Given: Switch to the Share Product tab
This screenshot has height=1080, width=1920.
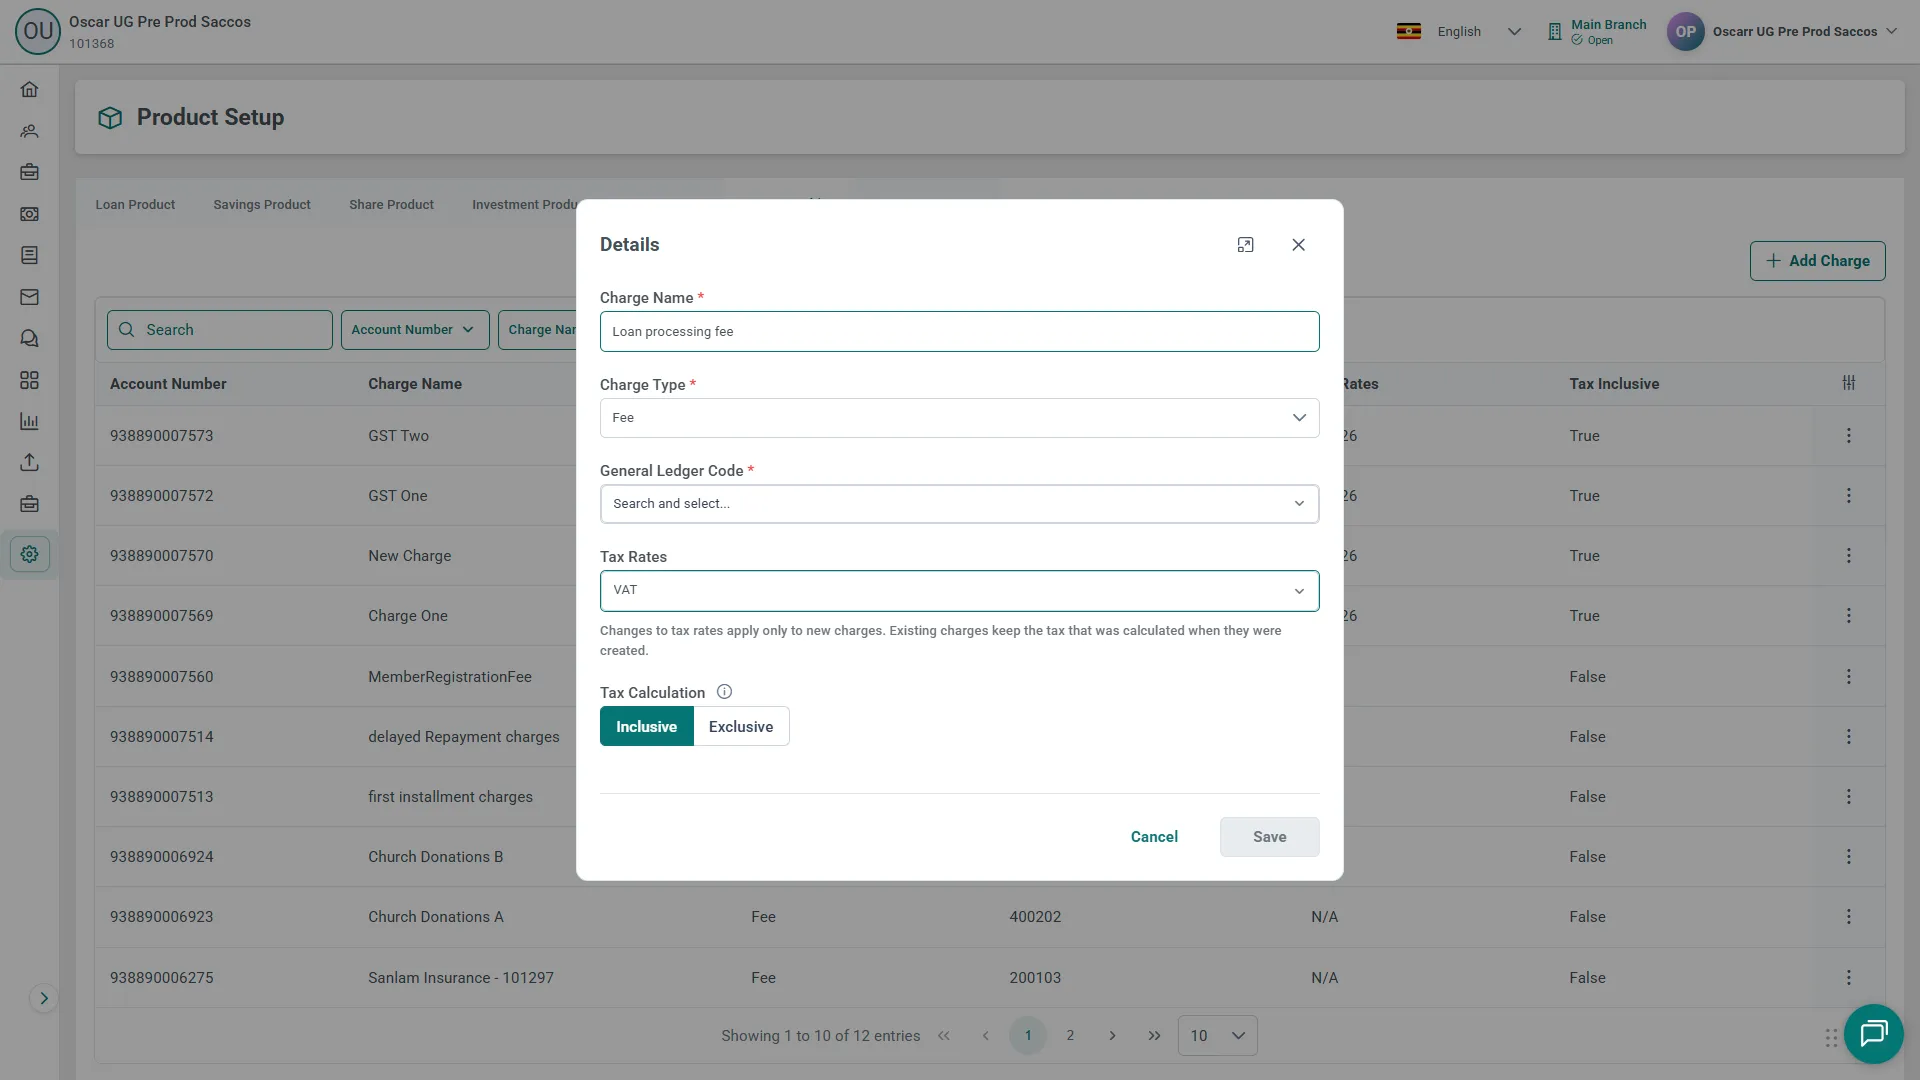Looking at the screenshot, I should point(391,205).
